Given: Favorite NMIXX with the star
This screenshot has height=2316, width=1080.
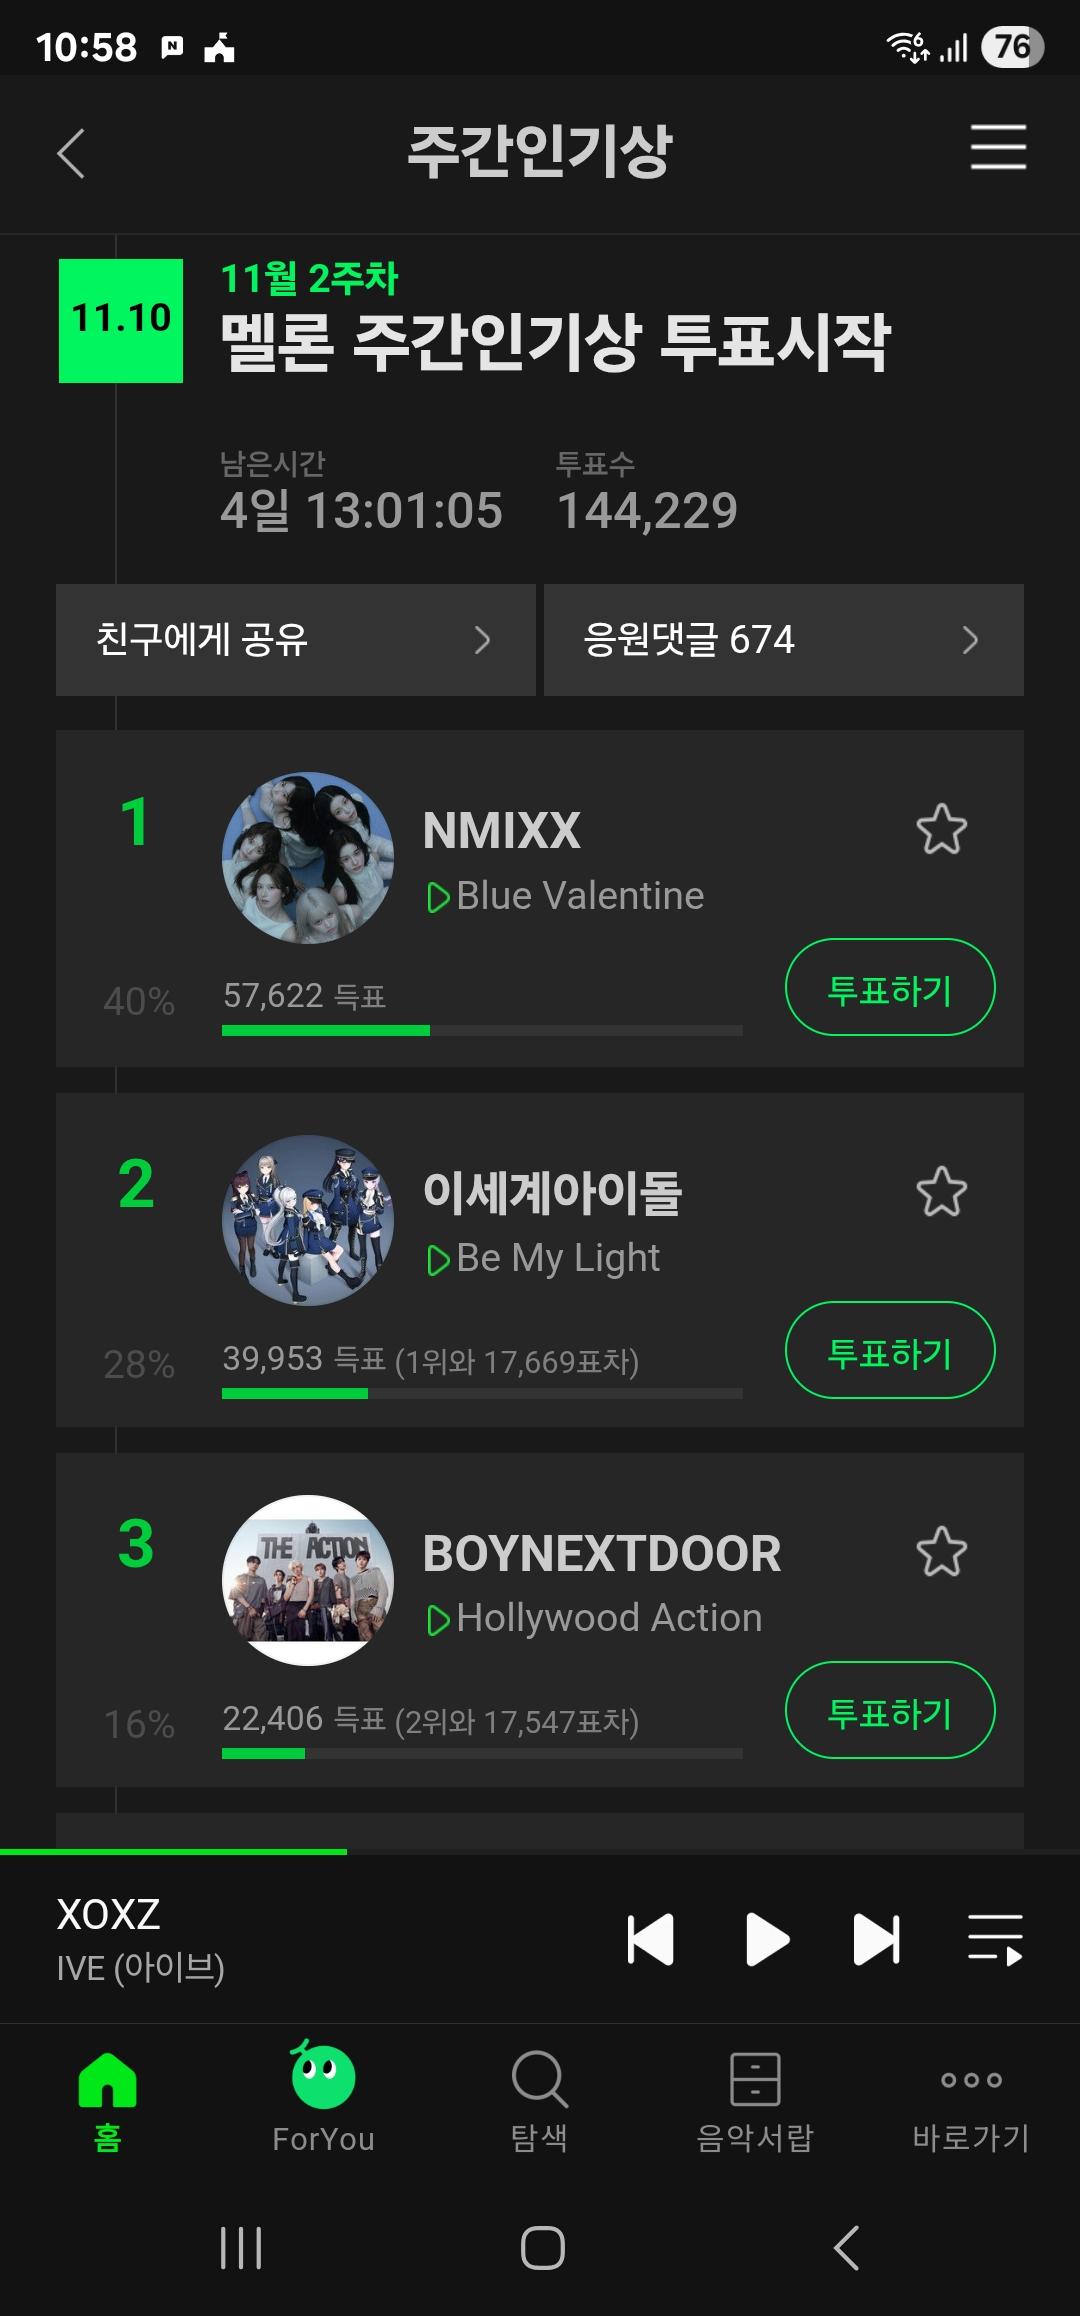Looking at the screenshot, I should click(941, 829).
